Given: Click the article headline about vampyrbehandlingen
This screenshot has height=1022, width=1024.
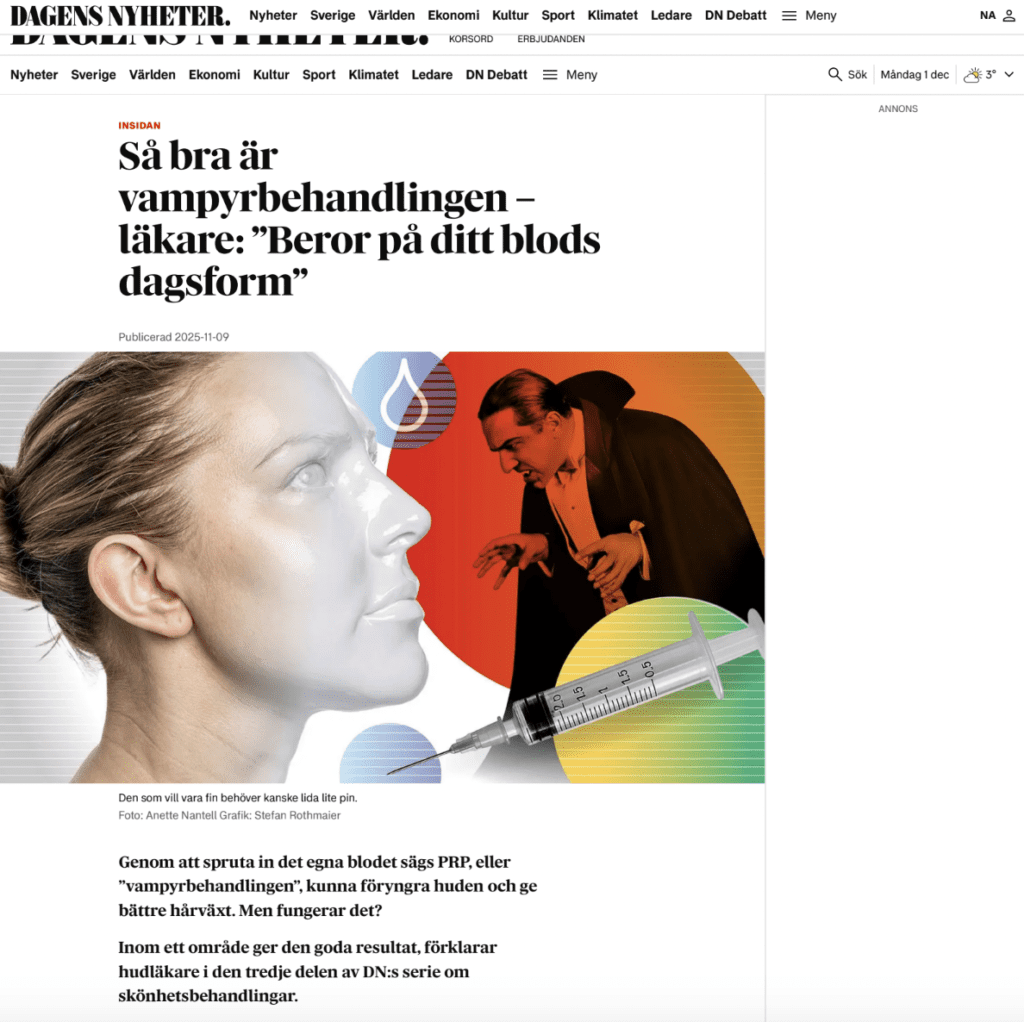Looking at the screenshot, I should [359, 219].
